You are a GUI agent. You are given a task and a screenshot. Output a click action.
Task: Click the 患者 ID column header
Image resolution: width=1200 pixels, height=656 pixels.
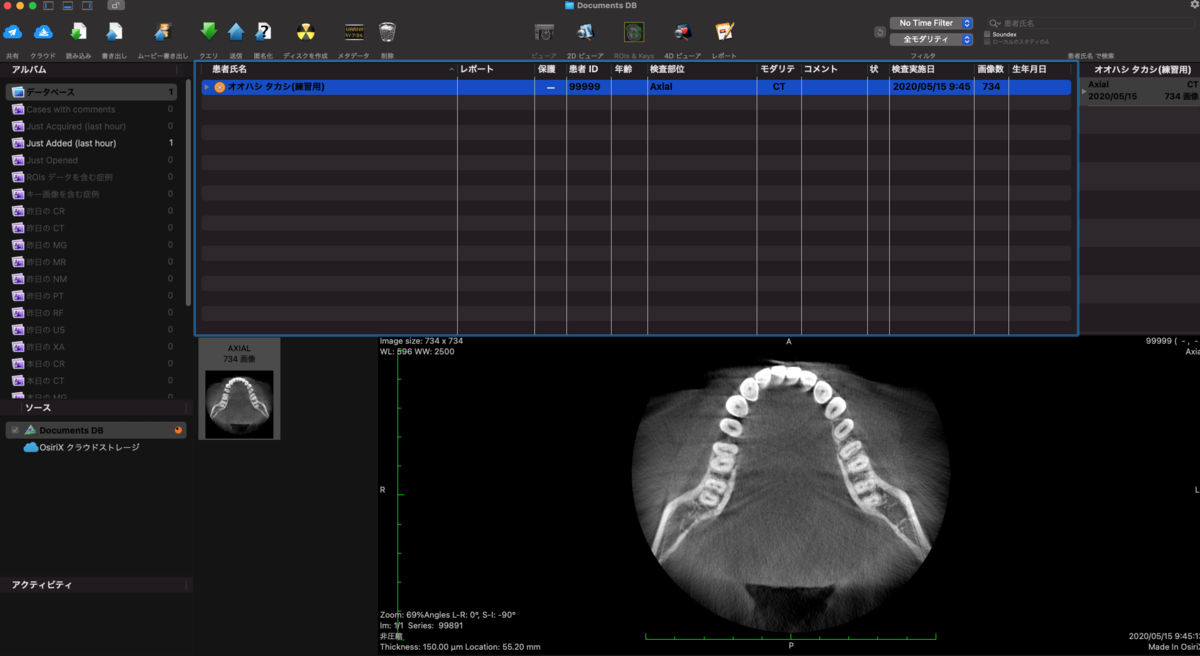(x=588, y=70)
